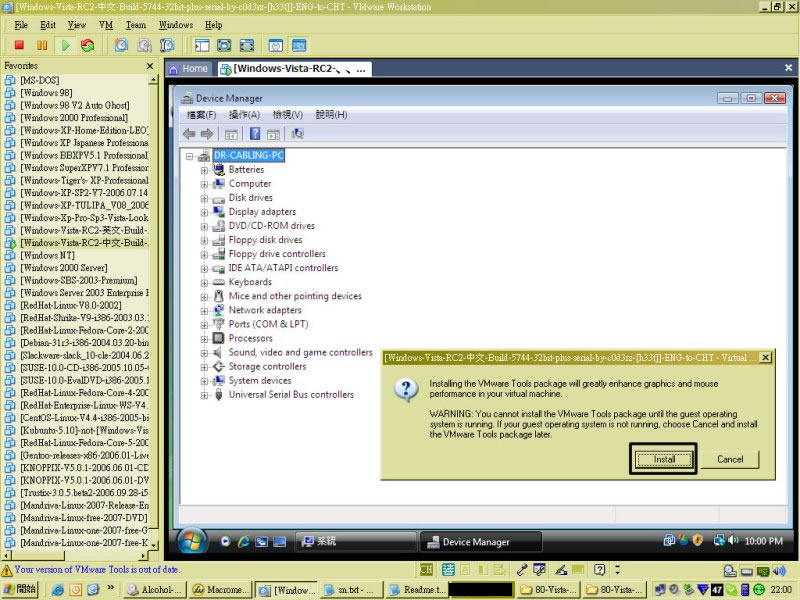Open the Readme.t... item on host taskbar

pos(417,590)
